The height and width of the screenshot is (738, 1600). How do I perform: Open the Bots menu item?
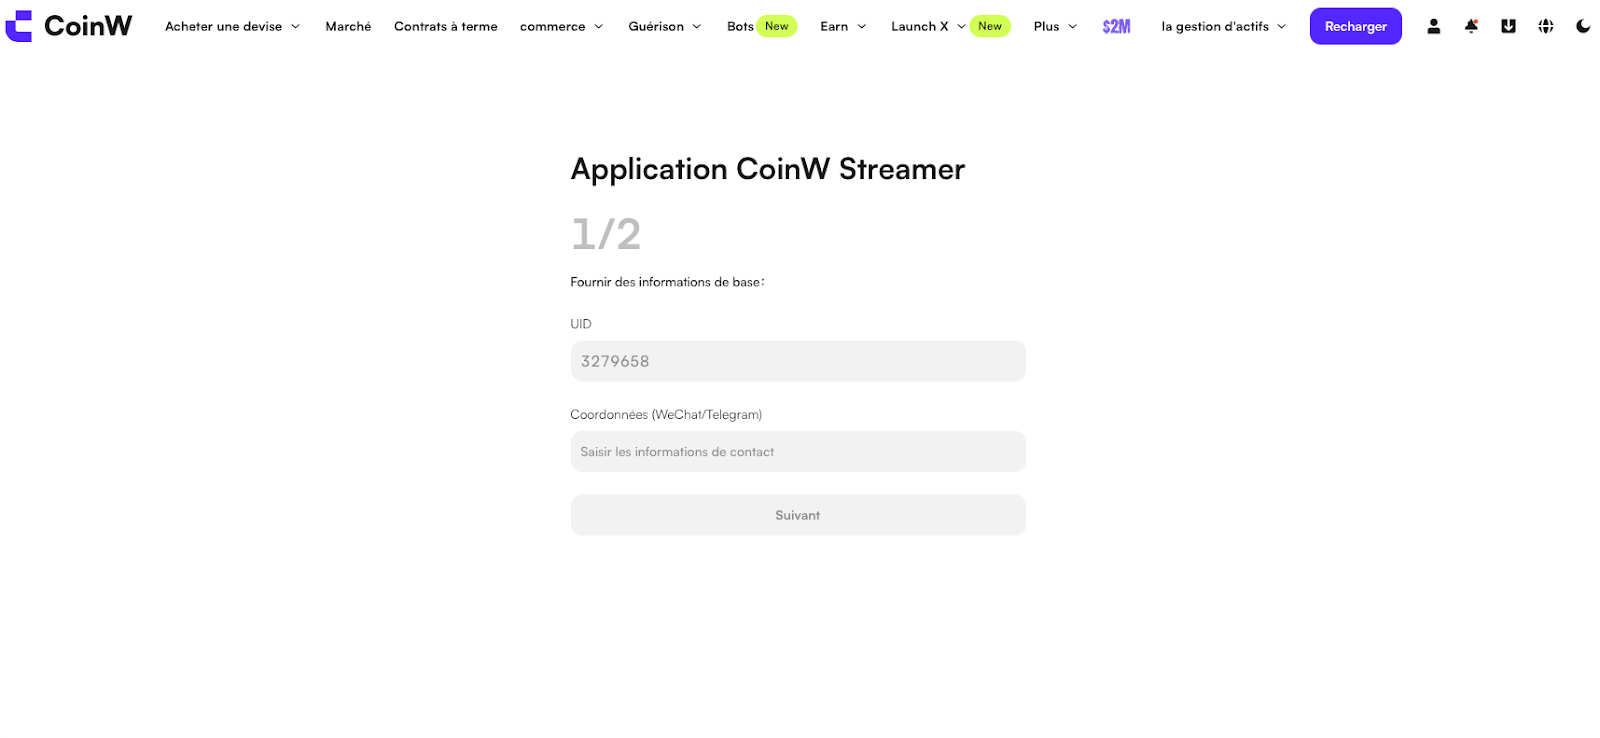(x=740, y=26)
